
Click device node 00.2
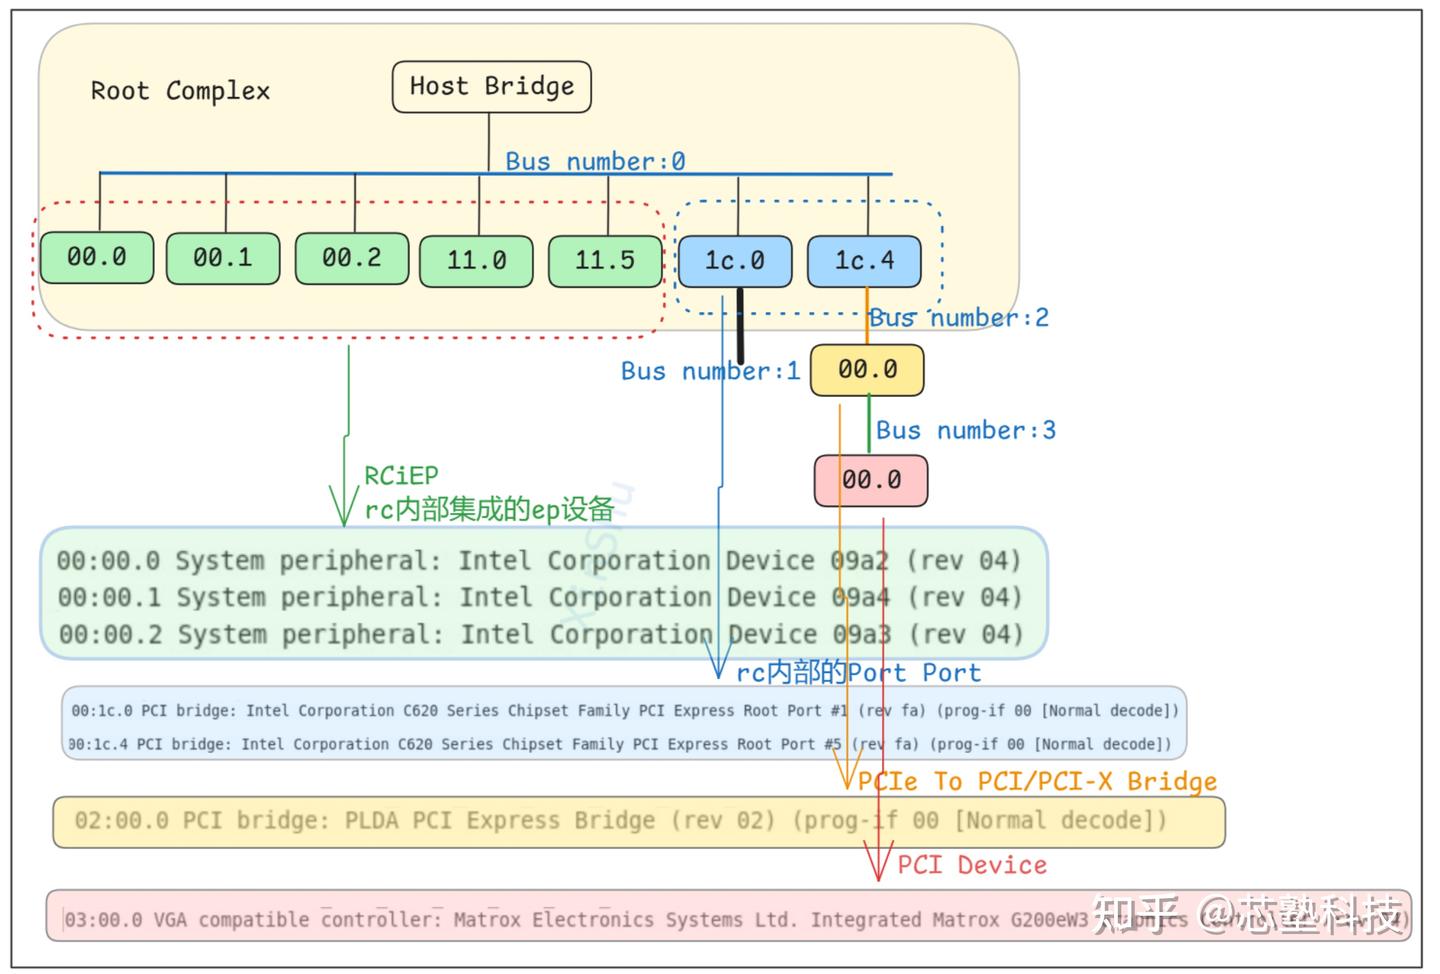tap(351, 258)
